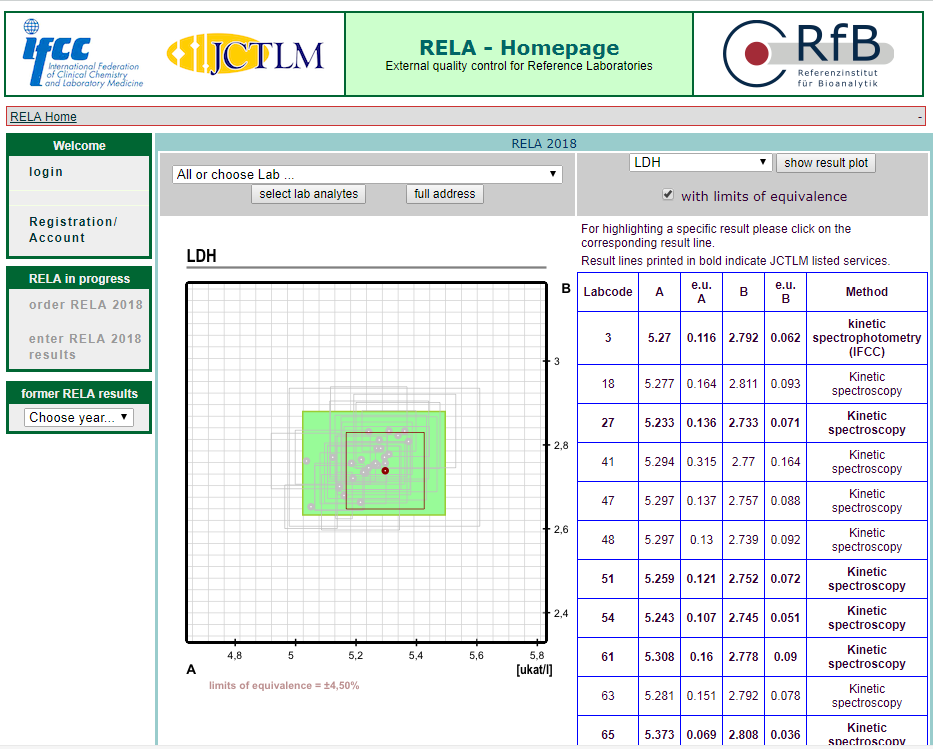Go to Registration/Account in sidebar
933x749 pixels.
73,229
